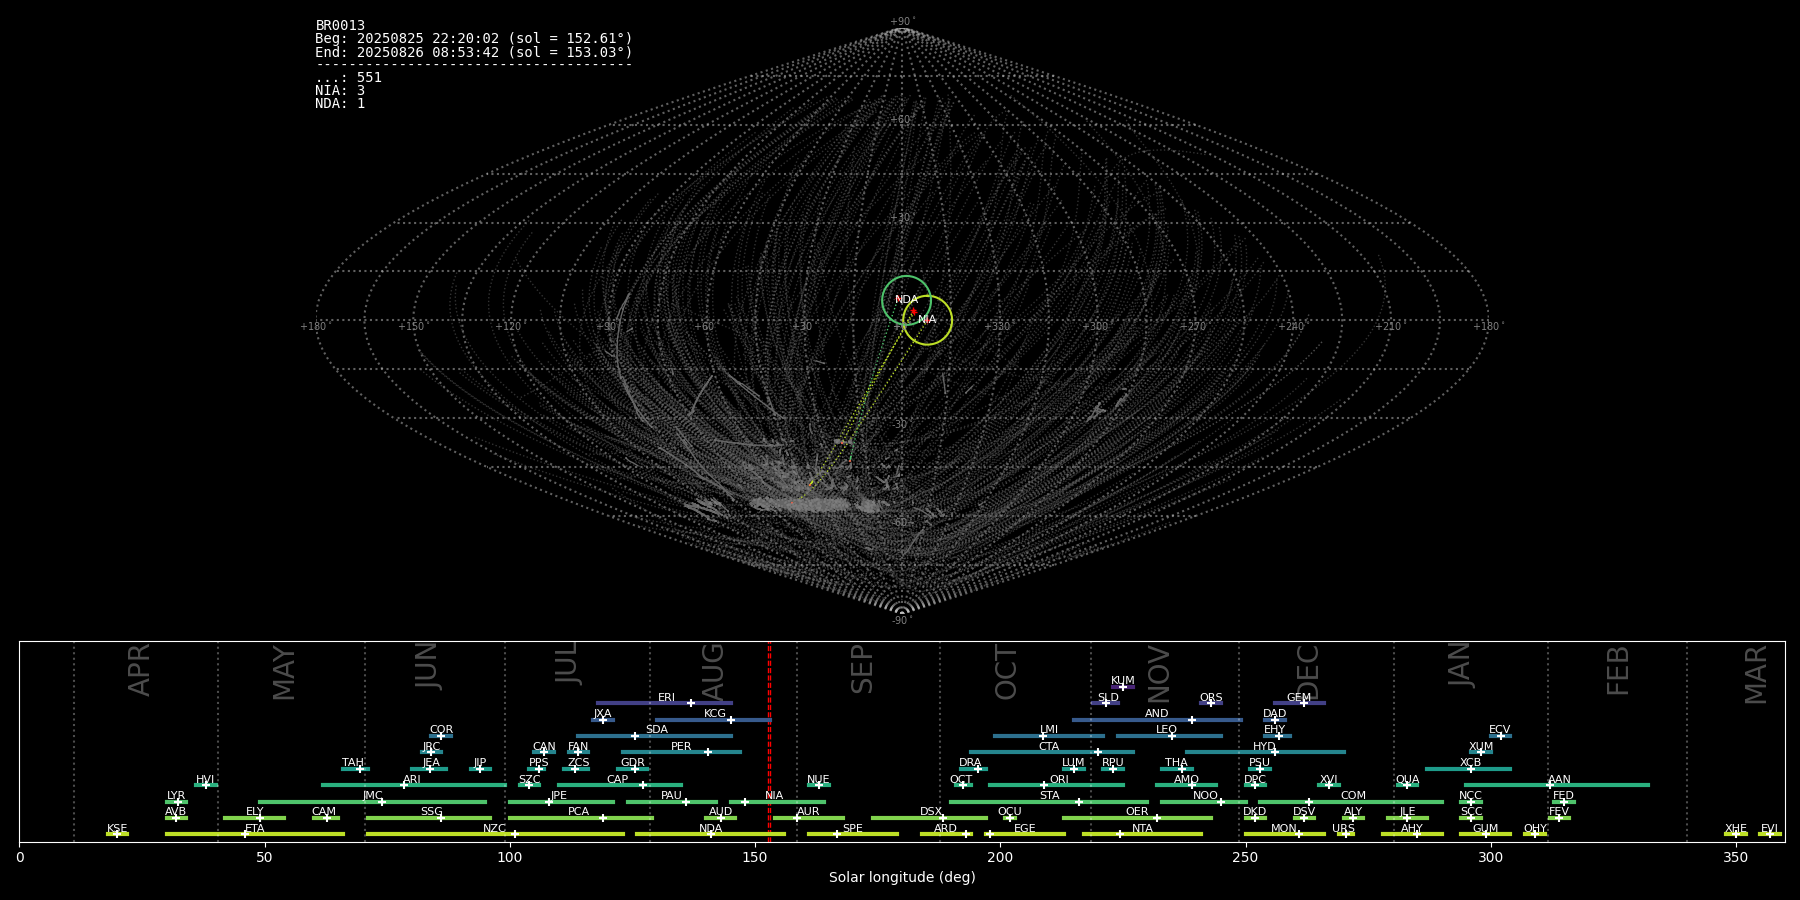The width and height of the screenshot is (1800, 900).
Task: Click the ERI shower label in timeline
Action: 666,698
